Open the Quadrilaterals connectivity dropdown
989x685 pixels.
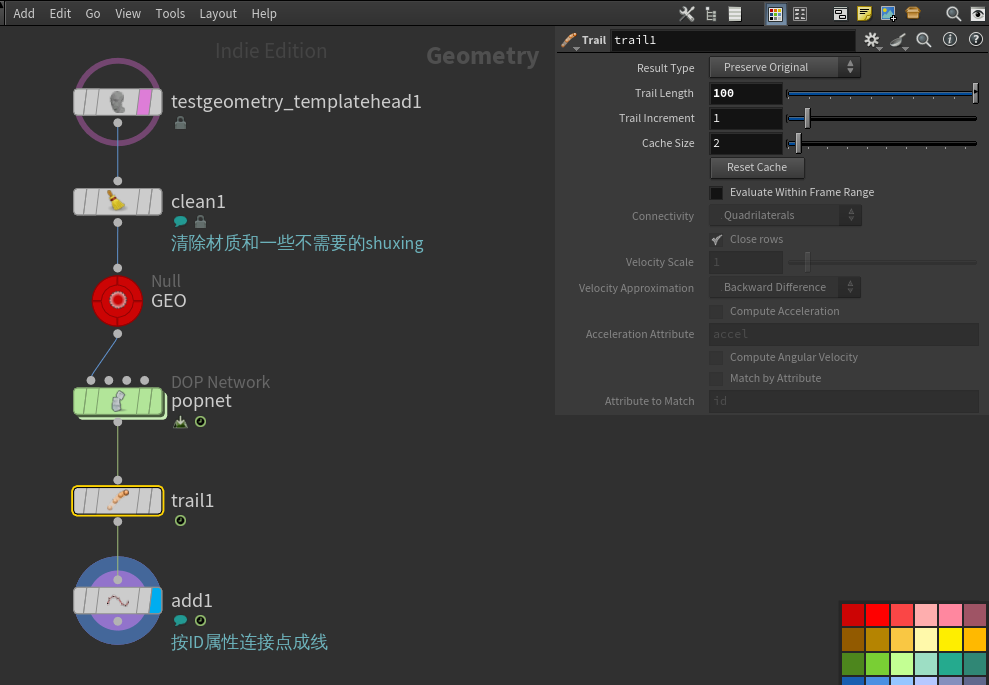(x=784, y=215)
